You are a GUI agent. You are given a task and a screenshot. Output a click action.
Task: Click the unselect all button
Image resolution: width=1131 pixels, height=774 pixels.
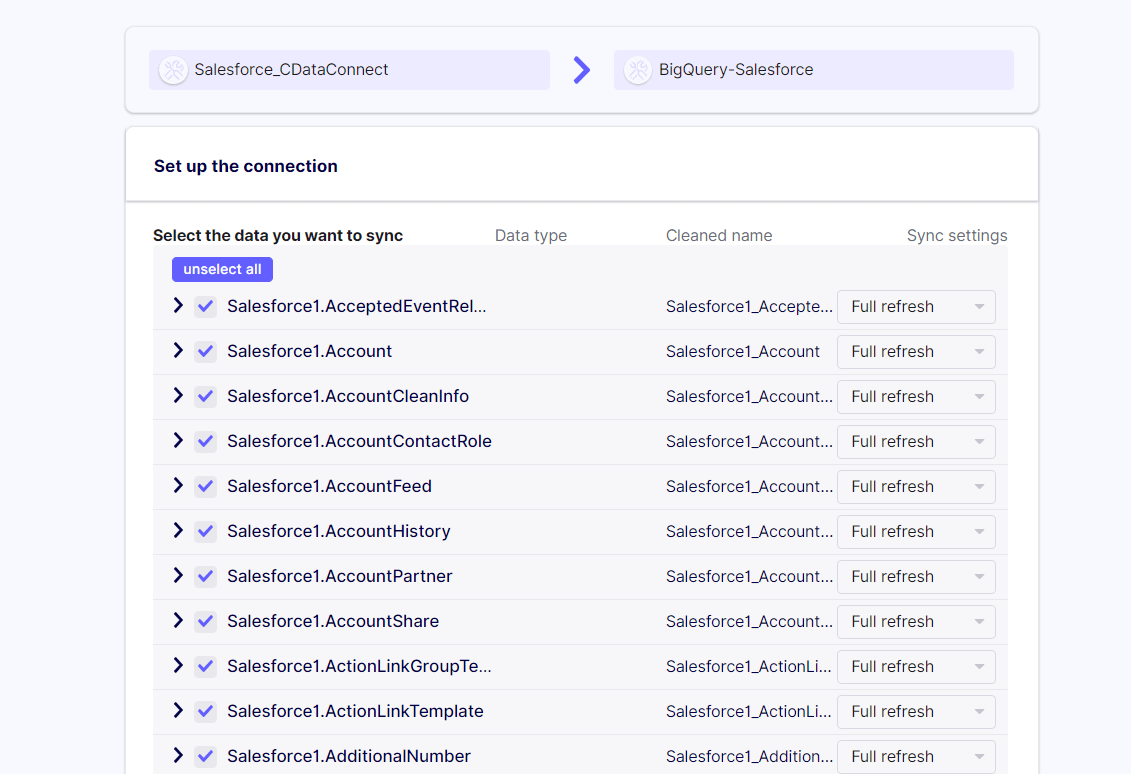click(222, 270)
